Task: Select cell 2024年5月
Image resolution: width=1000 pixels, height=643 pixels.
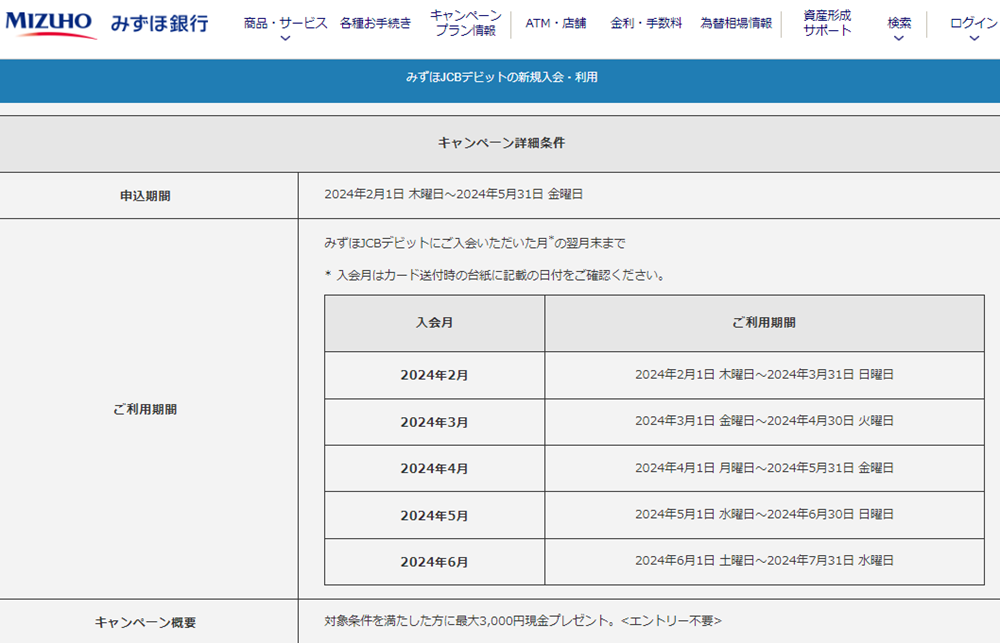Action: pyautogui.click(x=434, y=515)
